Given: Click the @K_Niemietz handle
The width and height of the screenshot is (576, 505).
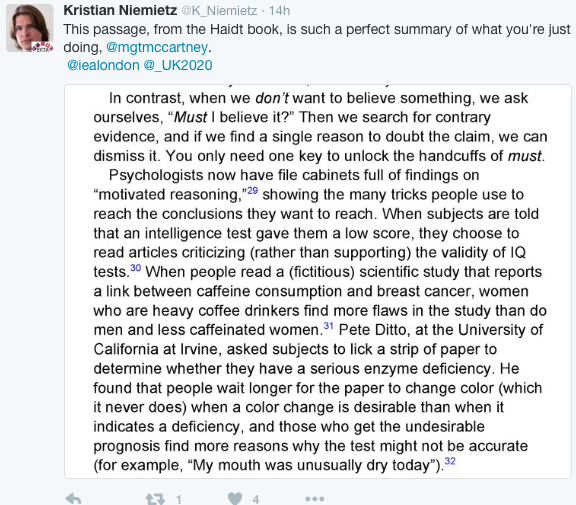Looking at the screenshot, I should coord(219,11).
